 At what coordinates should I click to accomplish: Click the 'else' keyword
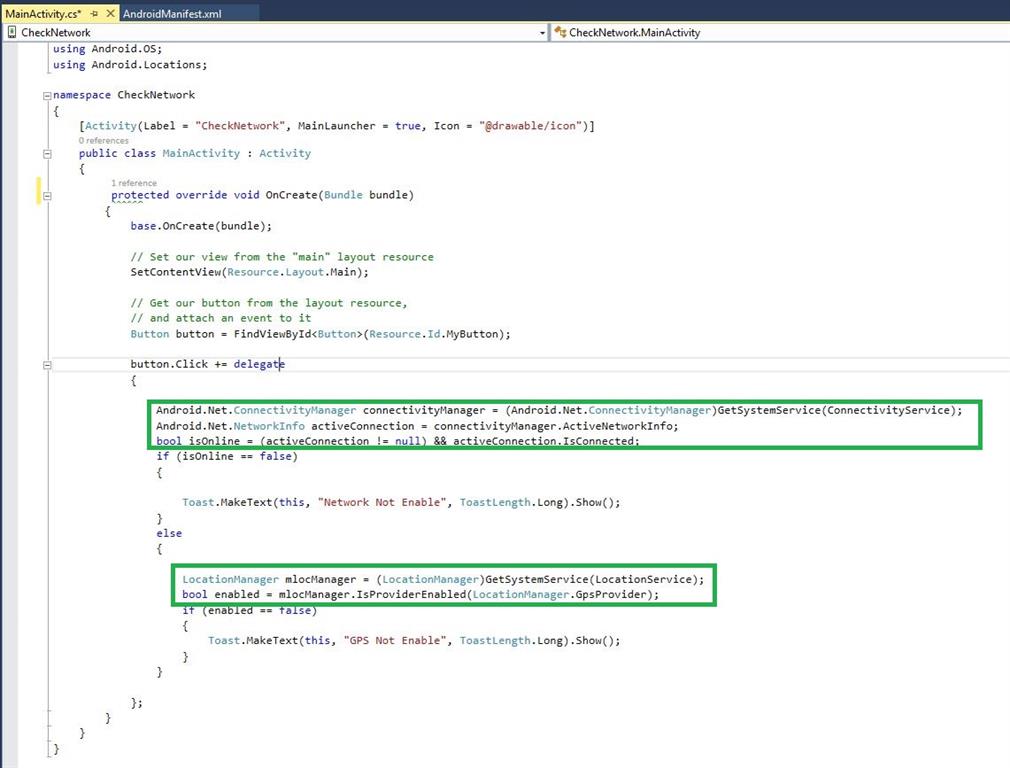169,533
